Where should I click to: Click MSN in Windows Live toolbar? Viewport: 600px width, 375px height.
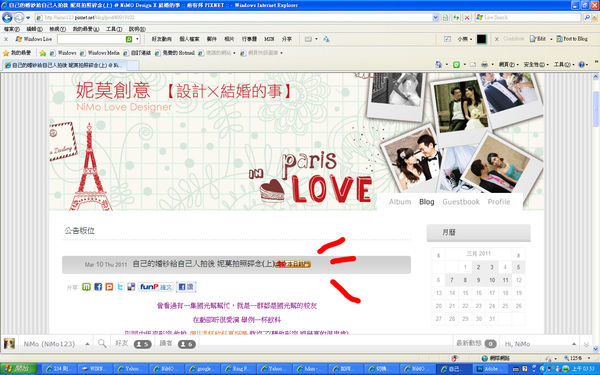(x=269, y=39)
